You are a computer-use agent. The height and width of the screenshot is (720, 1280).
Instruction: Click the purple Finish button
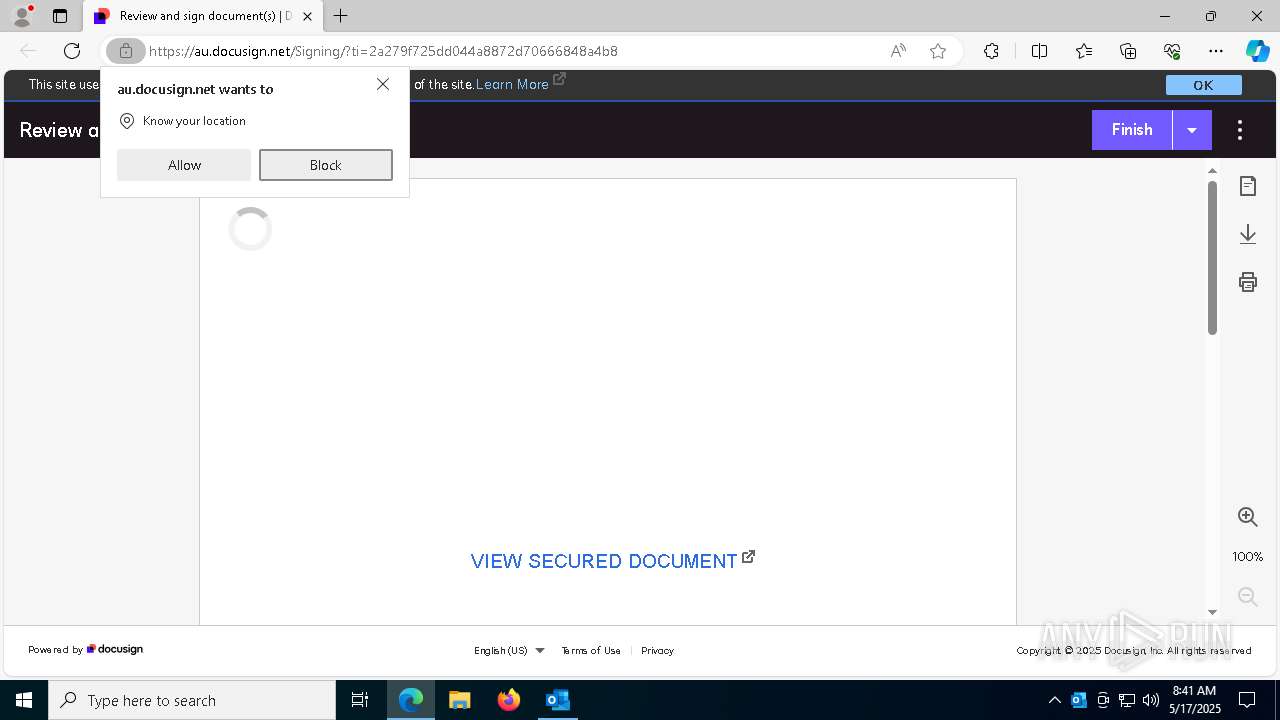click(x=1132, y=130)
